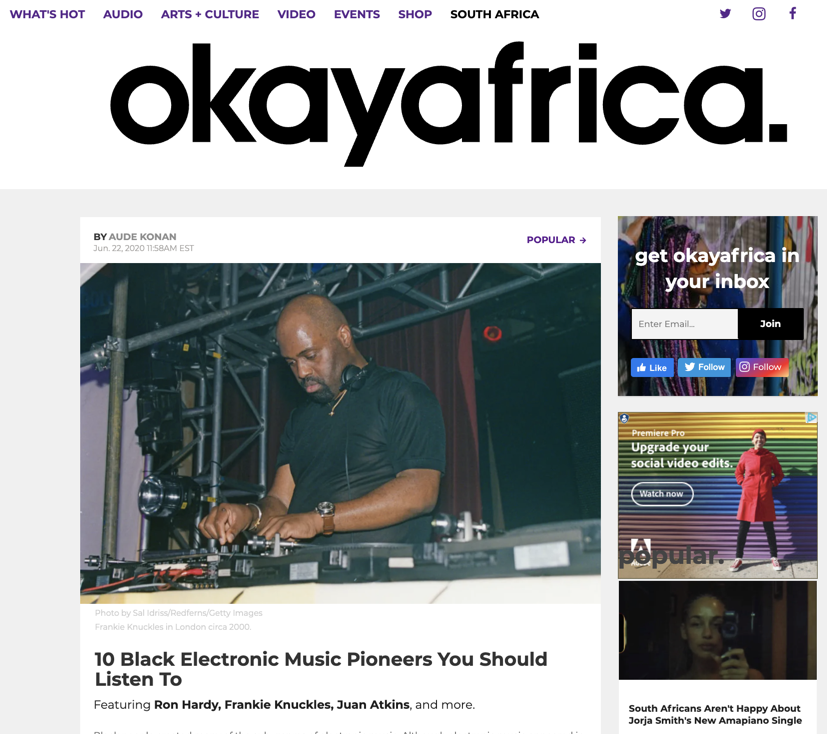Open the What's Hot menu
Image resolution: width=827 pixels, height=734 pixels.
(x=47, y=14)
